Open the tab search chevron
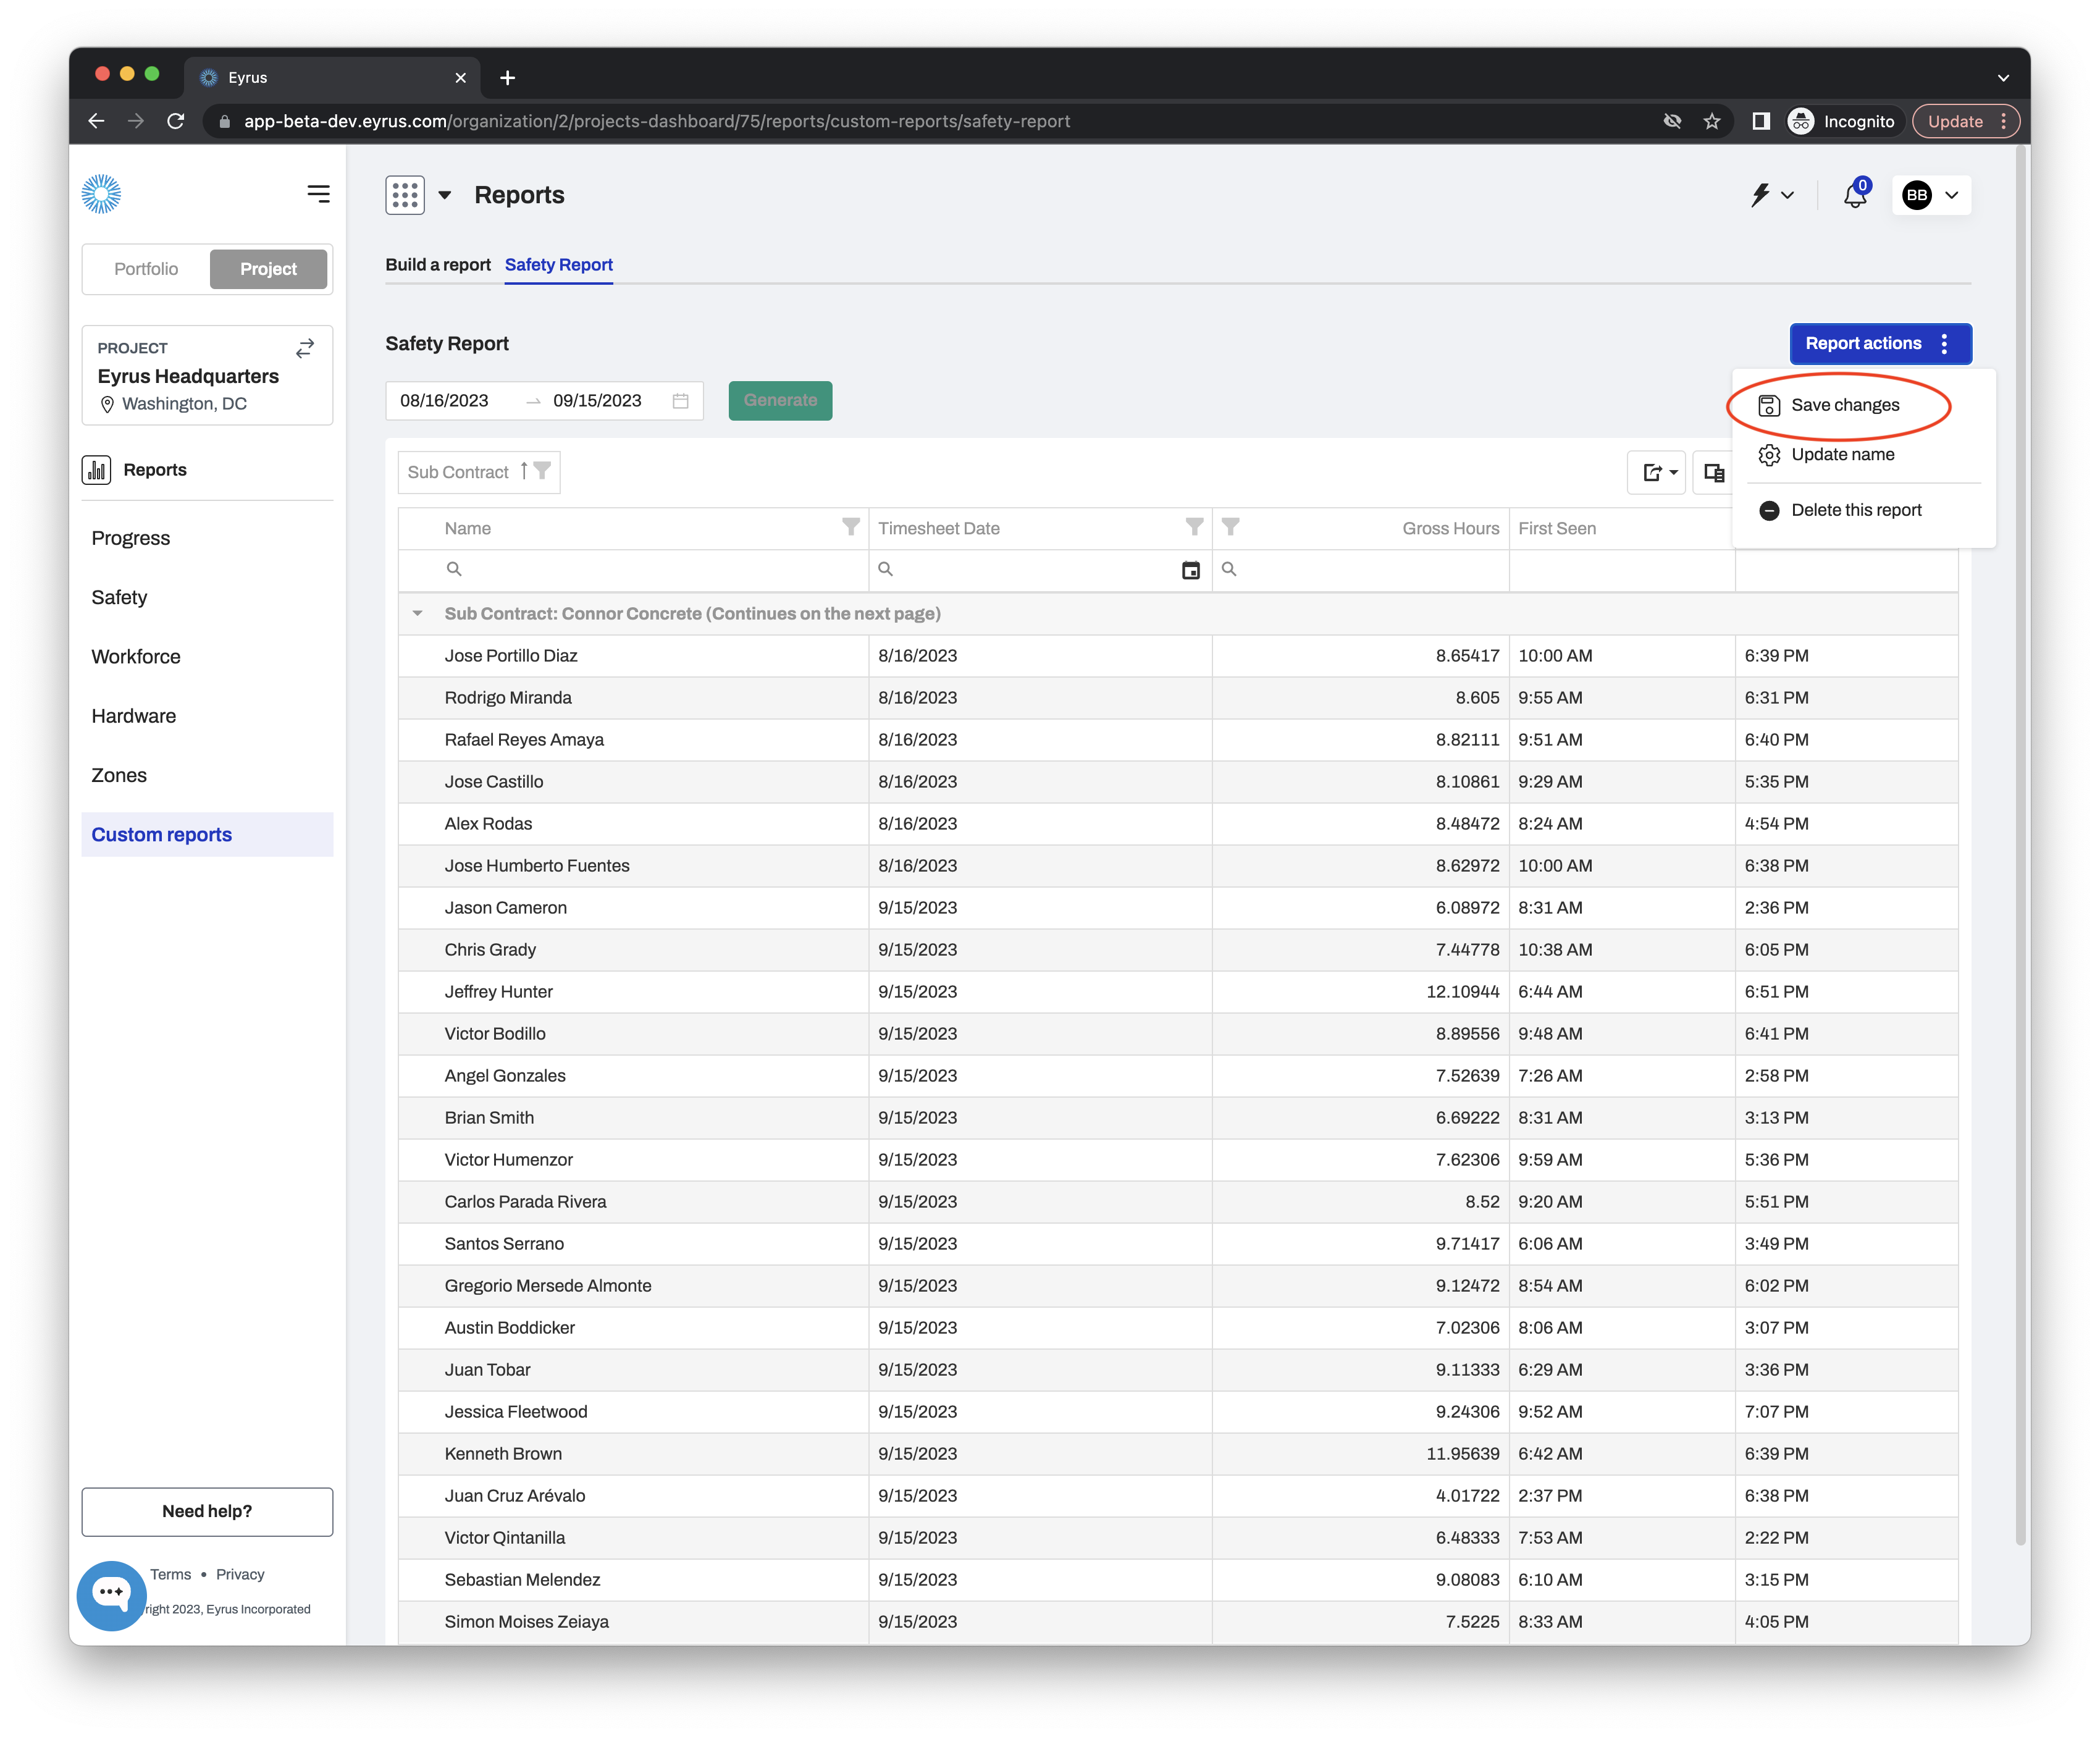This screenshot has width=2100, height=1737. (x=2003, y=78)
